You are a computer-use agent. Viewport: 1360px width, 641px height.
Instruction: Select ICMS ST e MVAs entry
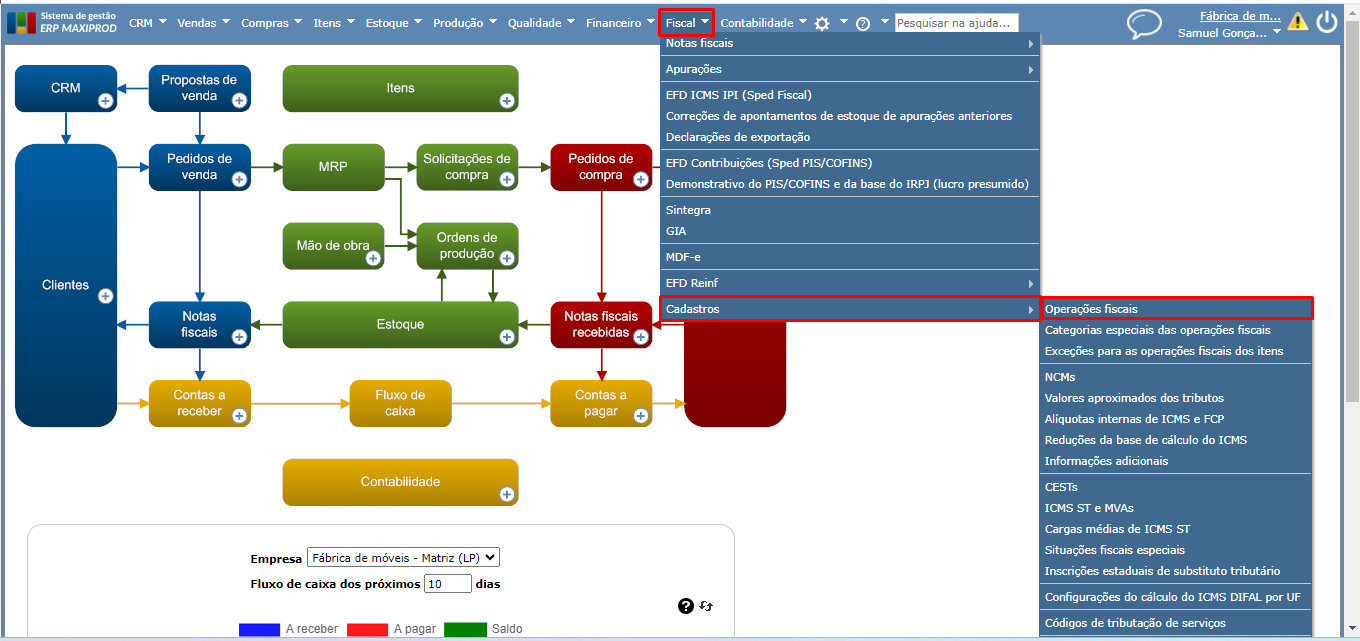(x=1089, y=508)
